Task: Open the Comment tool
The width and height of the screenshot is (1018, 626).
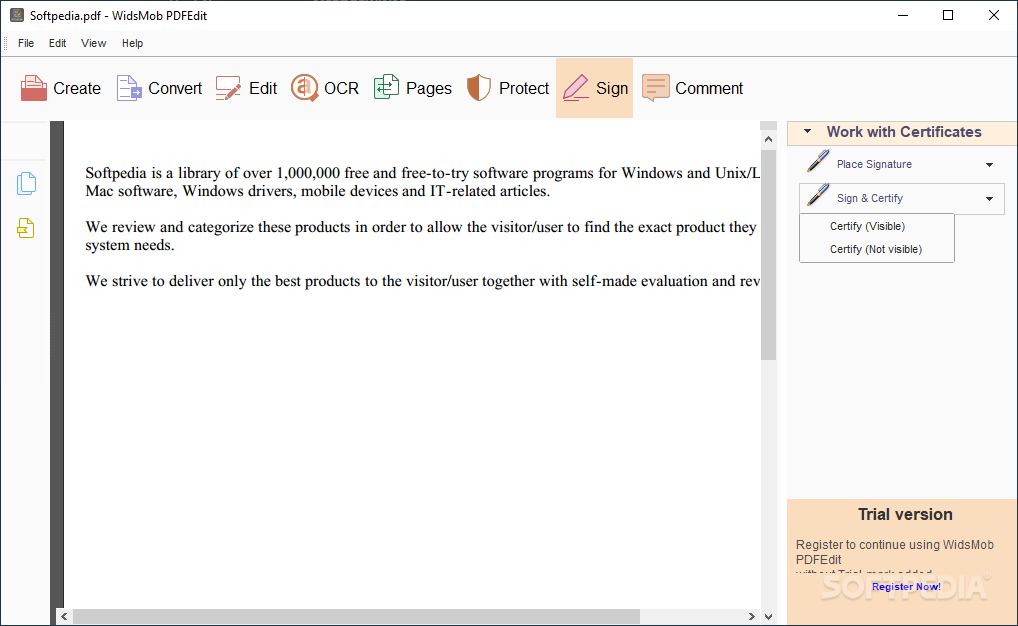Action: 692,88
